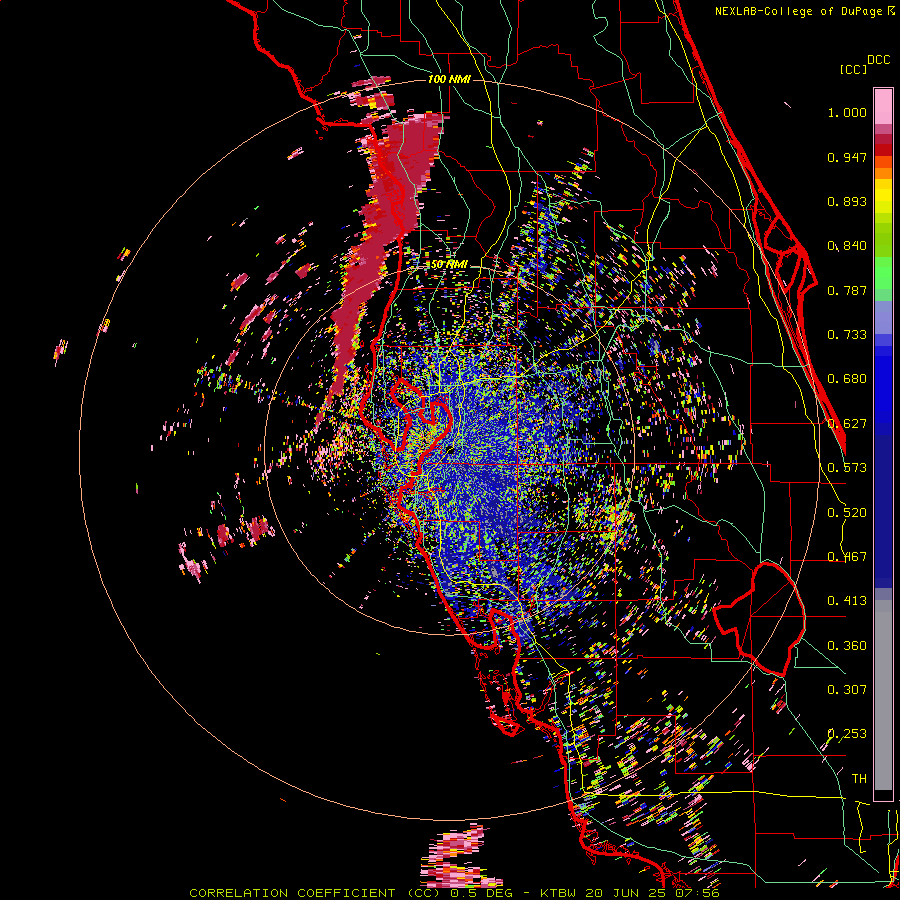Select the 1.000 scale value
The image size is (900, 900).
click(x=847, y=112)
